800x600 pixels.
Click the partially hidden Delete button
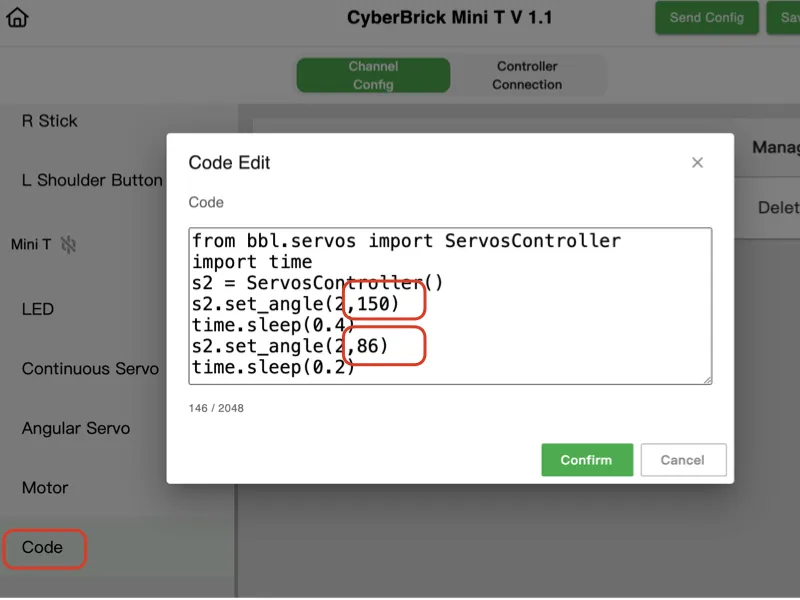(777, 208)
